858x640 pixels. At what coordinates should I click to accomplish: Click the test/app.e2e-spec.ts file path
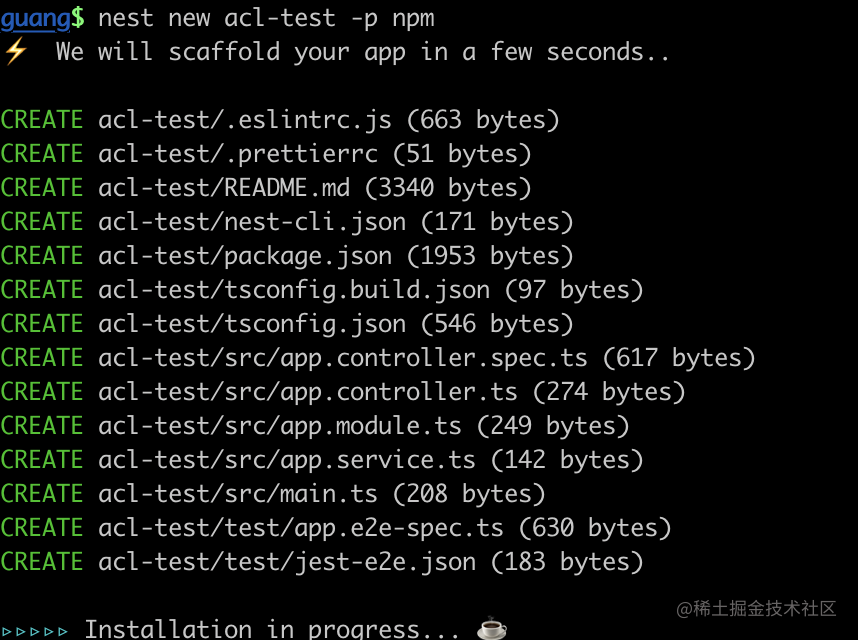pyautogui.click(x=301, y=528)
